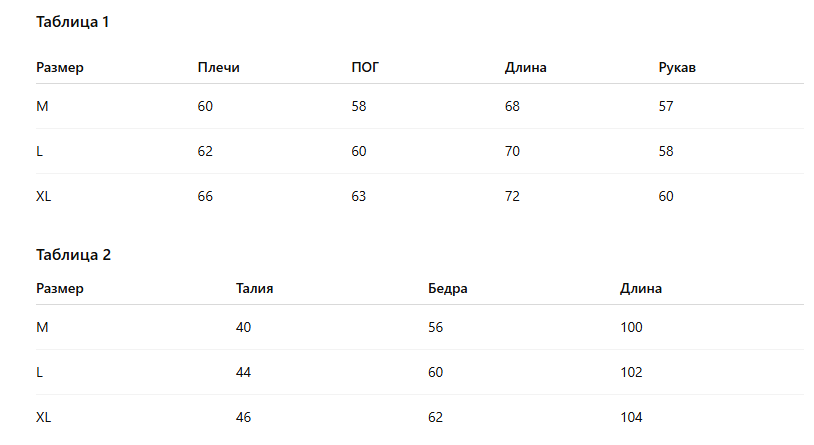Click the value 66 in the Плечи column
This screenshot has width=814, height=445.
pos(206,197)
